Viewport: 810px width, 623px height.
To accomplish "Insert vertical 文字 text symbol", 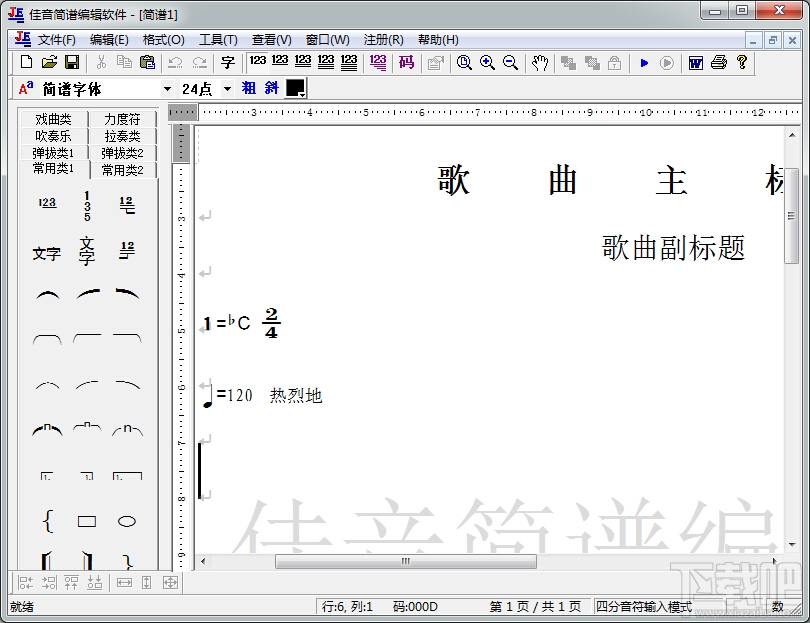I will coord(87,251).
